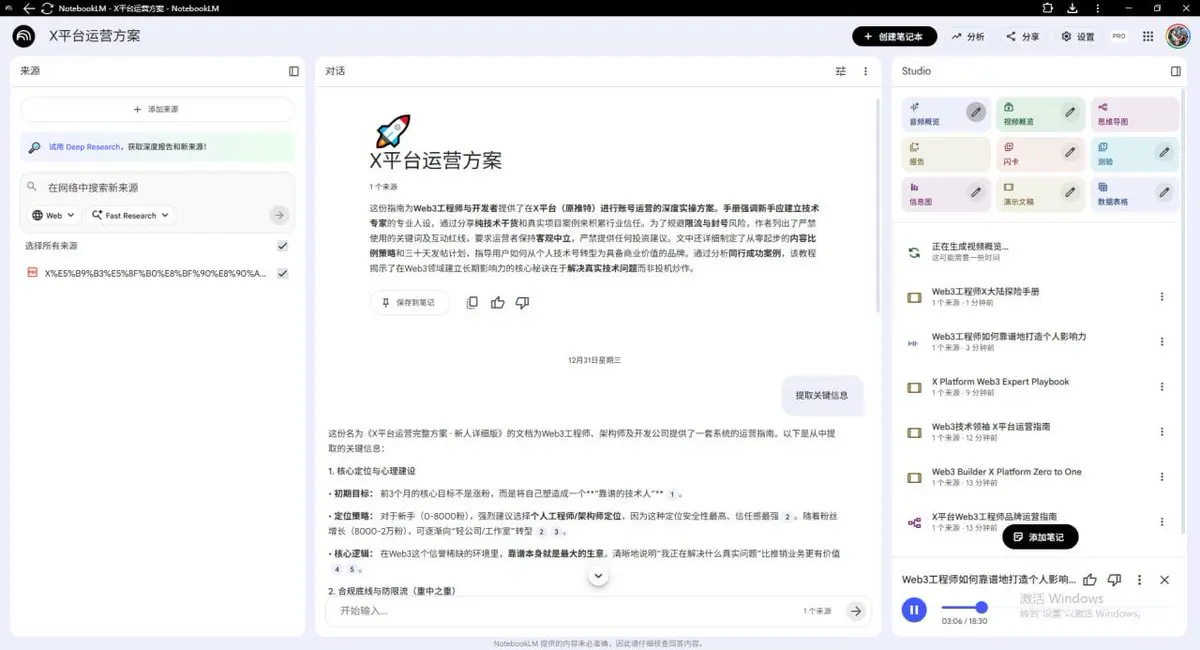Open the 对话 panel three-dot menu
Image resolution: width=1200 pixels, height=650 pixels.
click(x=866, y=71)
